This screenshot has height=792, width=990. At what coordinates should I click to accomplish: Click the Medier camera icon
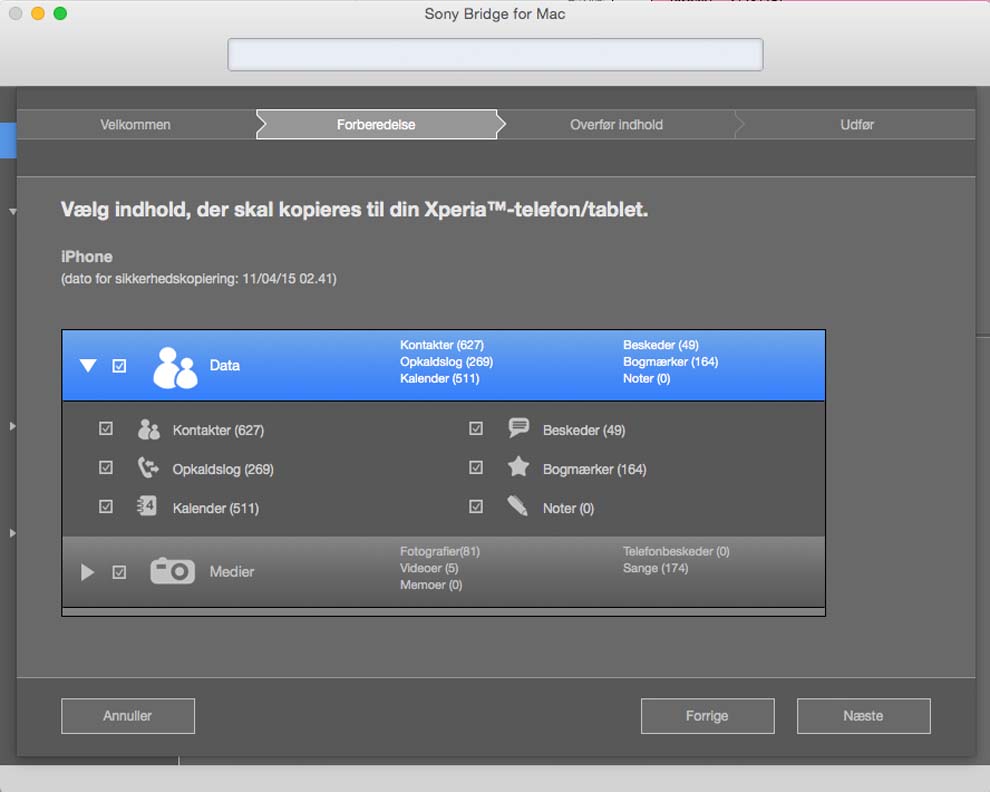[x=172, y=571]
